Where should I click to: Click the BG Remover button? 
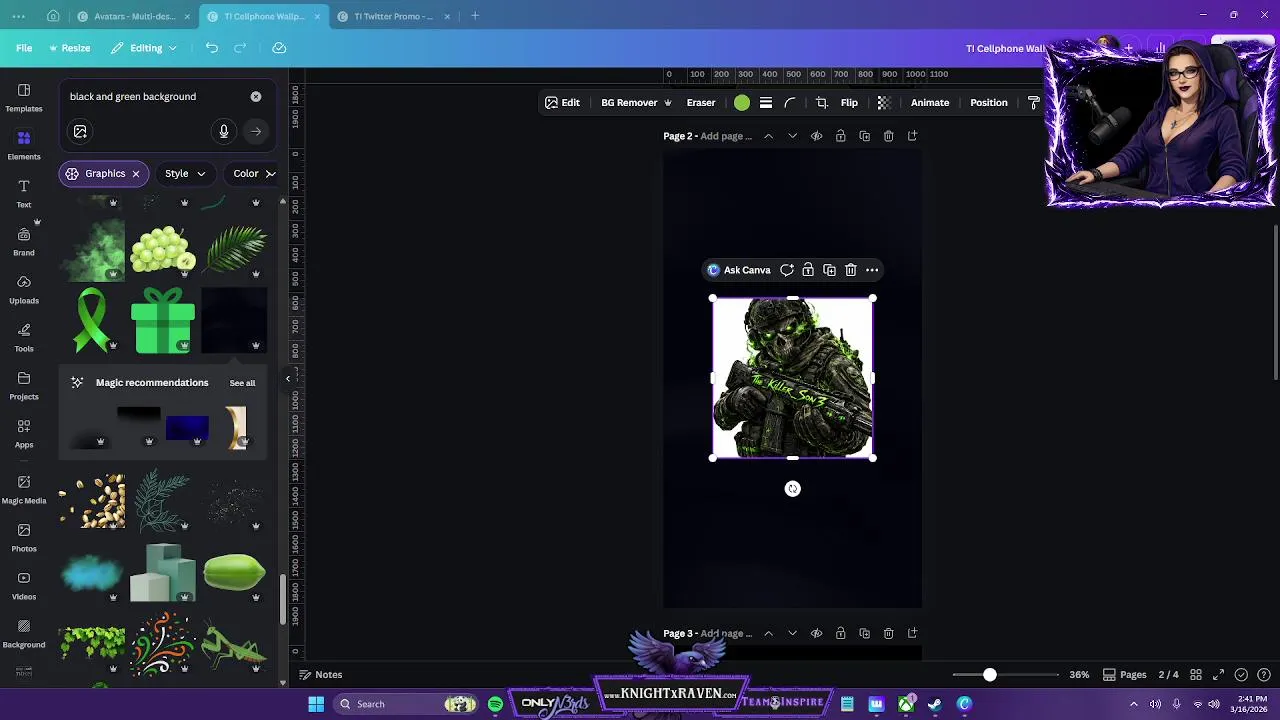pyautogui.click(x=635, y=103)
